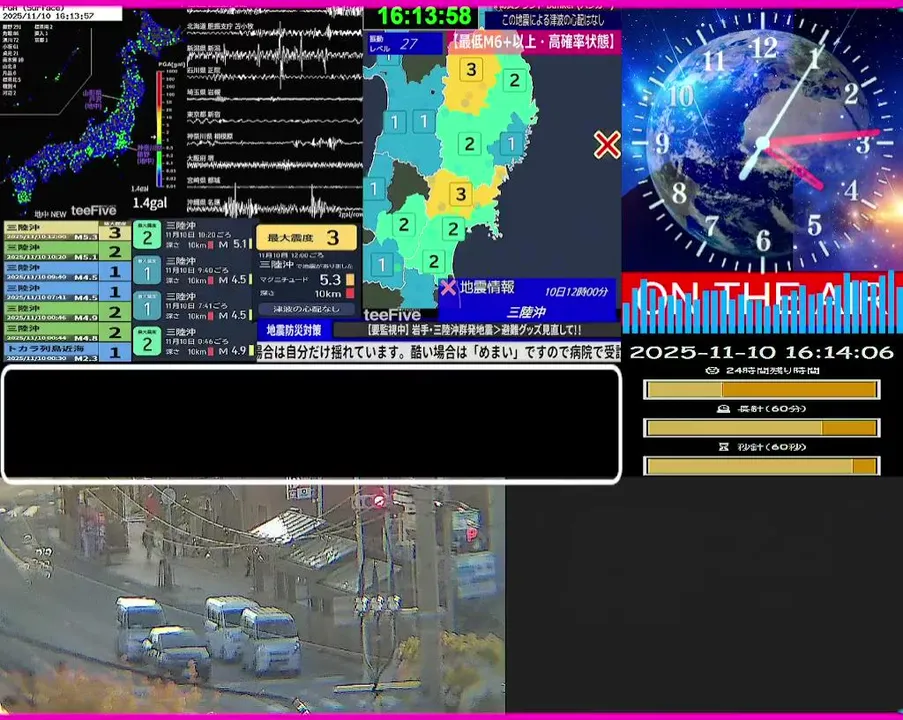Click the intensity 1 badge for 9:40 quake
This screenshot has width=903, height=720.
[147, 271]
